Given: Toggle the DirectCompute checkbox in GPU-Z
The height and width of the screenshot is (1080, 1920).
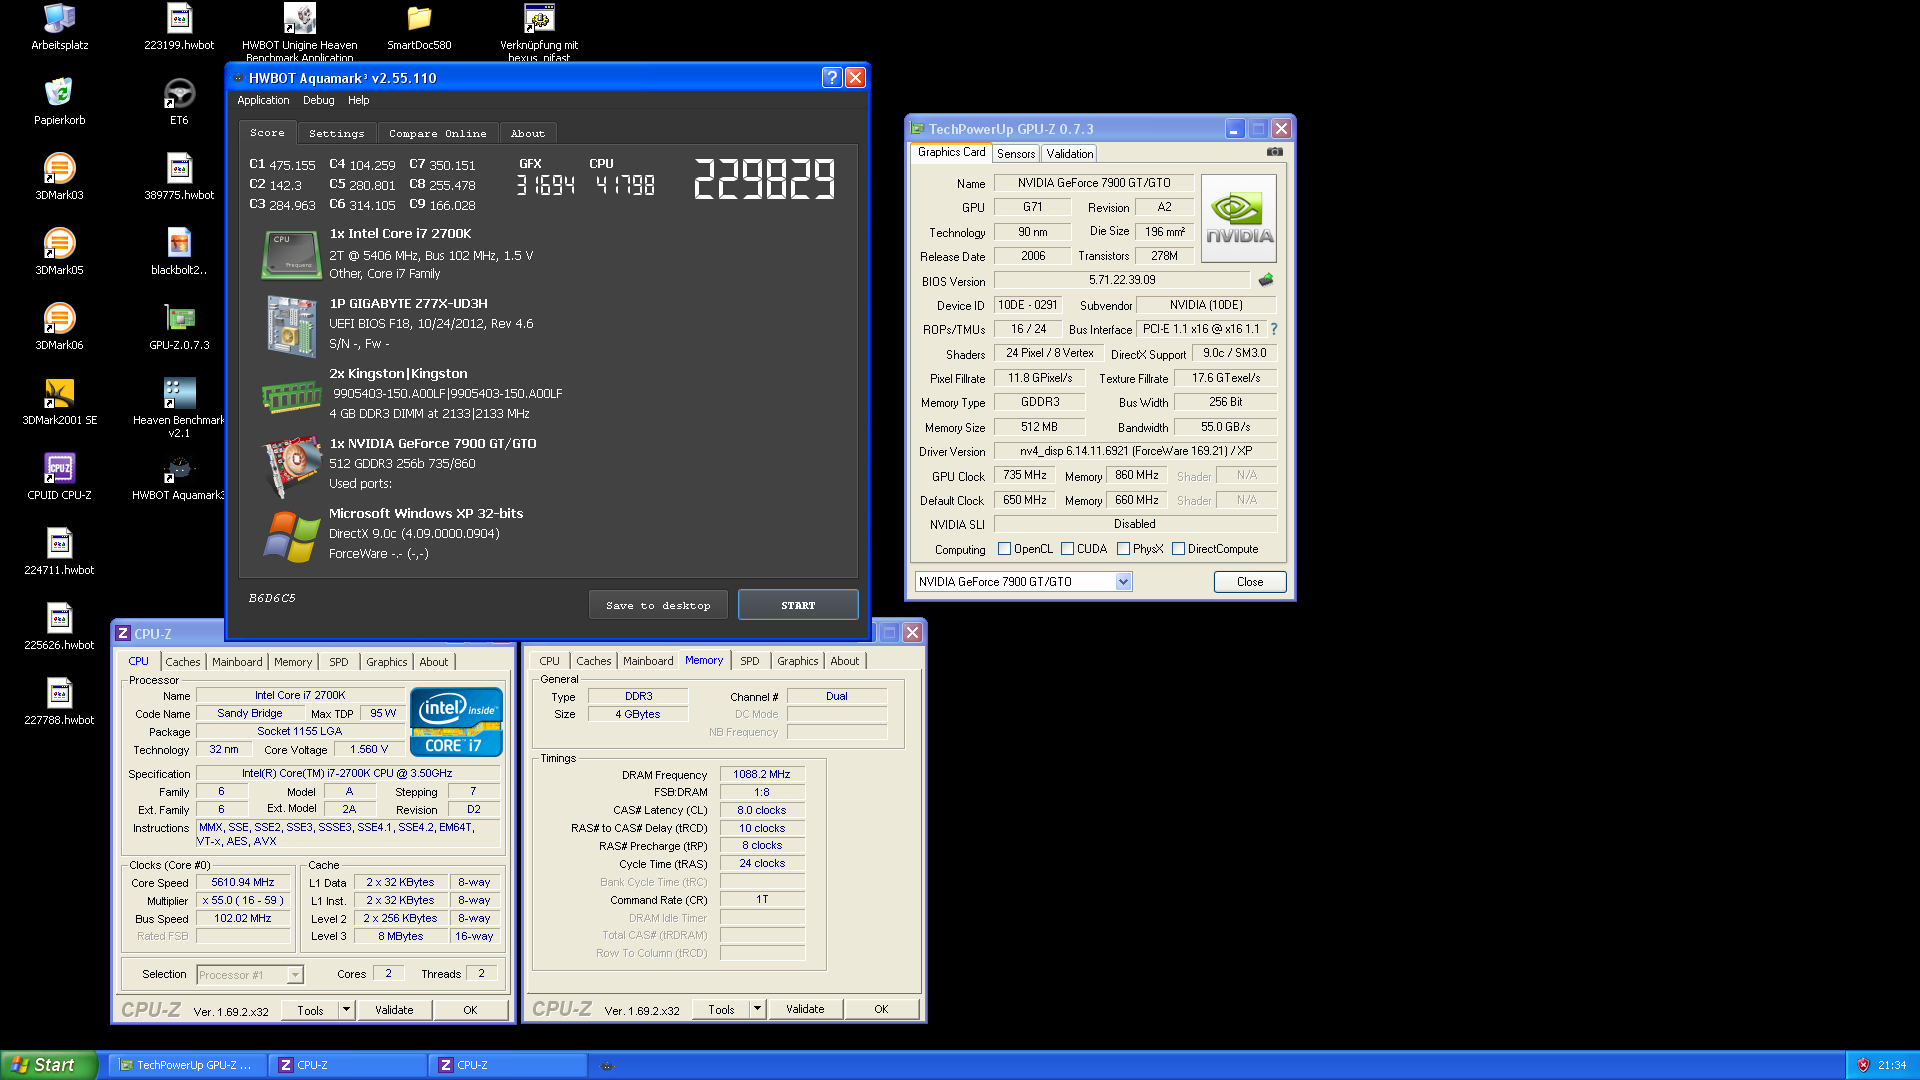Looking at the screenshot, I should pyautogui.click(x=1178, y=549).
